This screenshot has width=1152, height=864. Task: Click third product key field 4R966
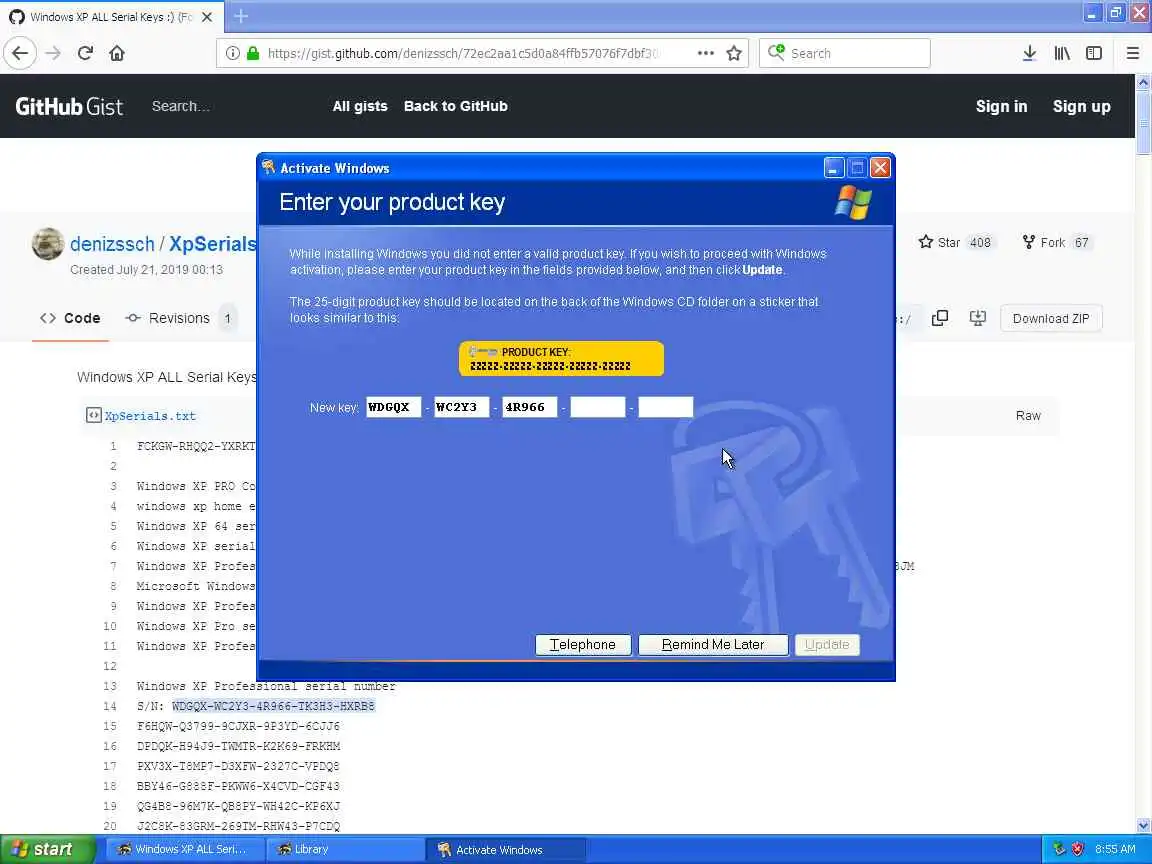pos(529,407)
